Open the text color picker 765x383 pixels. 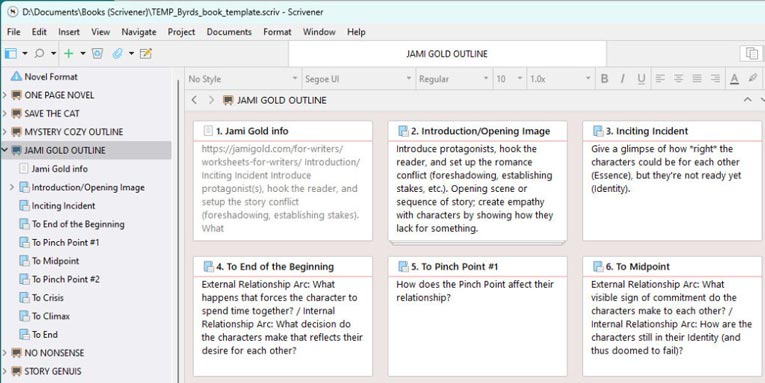[734, 79]
